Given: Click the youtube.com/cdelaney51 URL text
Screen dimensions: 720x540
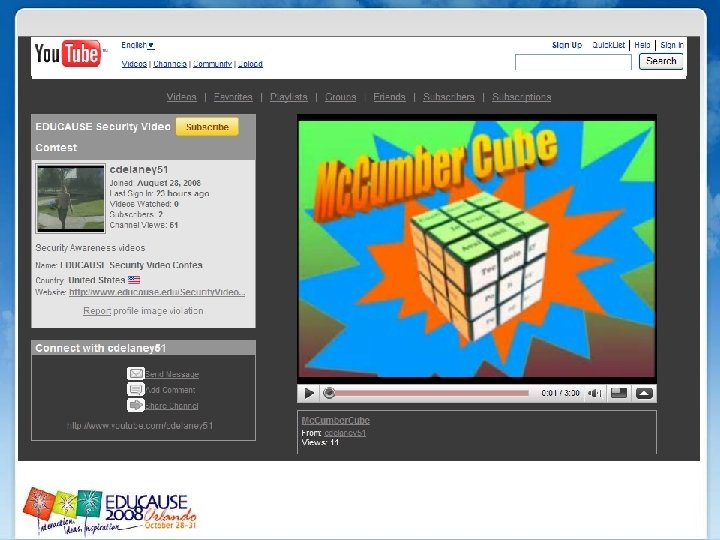Looking at the screenshot, I should (140, 426).
